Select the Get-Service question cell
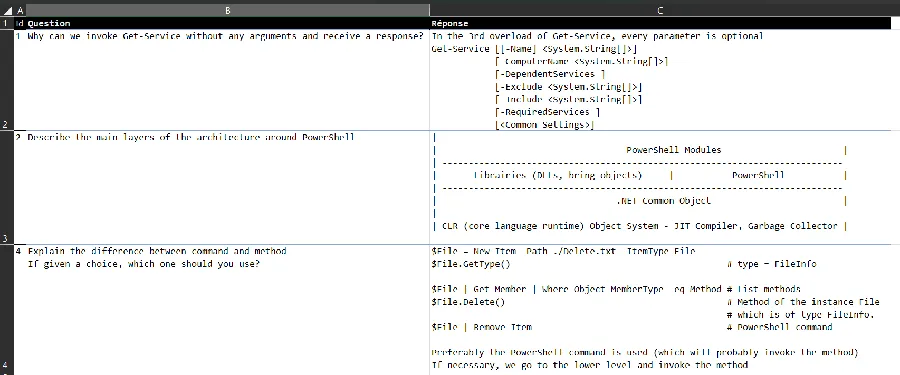 [228, 80]
